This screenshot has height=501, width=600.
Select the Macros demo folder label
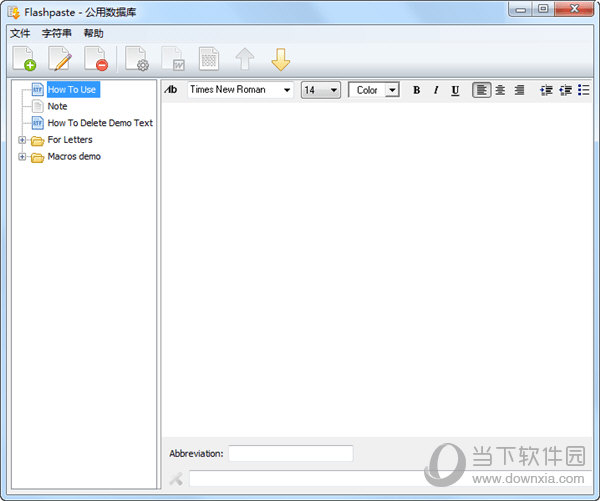click(x=74, y=157)
